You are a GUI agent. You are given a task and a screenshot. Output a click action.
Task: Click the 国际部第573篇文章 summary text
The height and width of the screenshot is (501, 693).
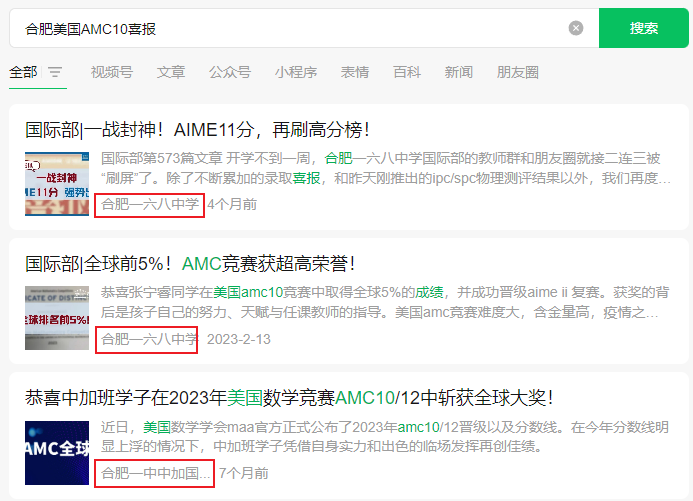point(386,168)
